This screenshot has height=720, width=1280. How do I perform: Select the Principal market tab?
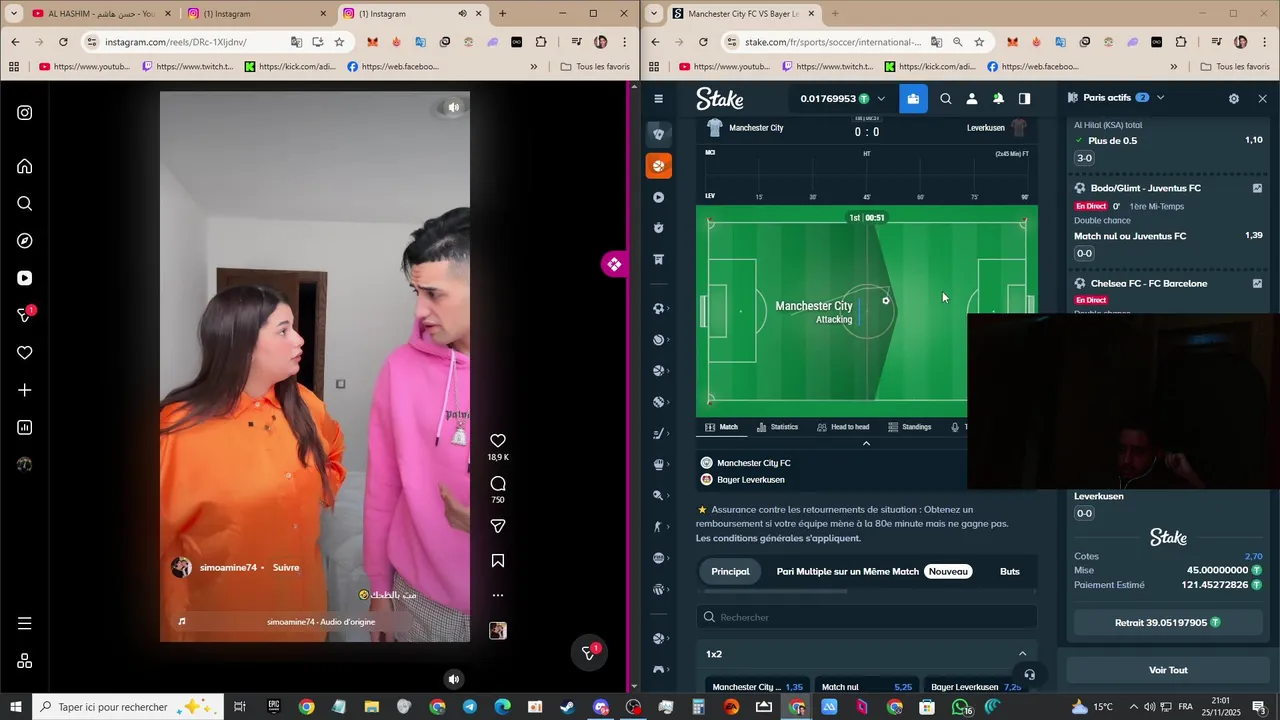point(730,572)
